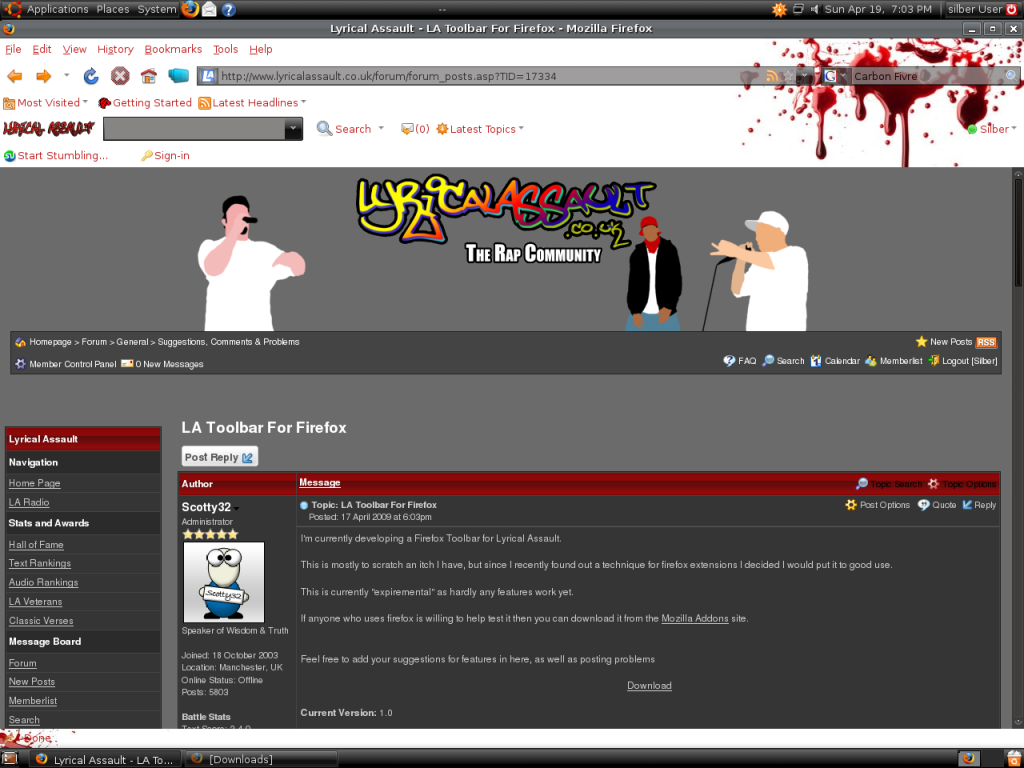The image size is (1024, 768).
Task: Click the Lyrical Assault toolbar logo
Action: tap(48, 129)
